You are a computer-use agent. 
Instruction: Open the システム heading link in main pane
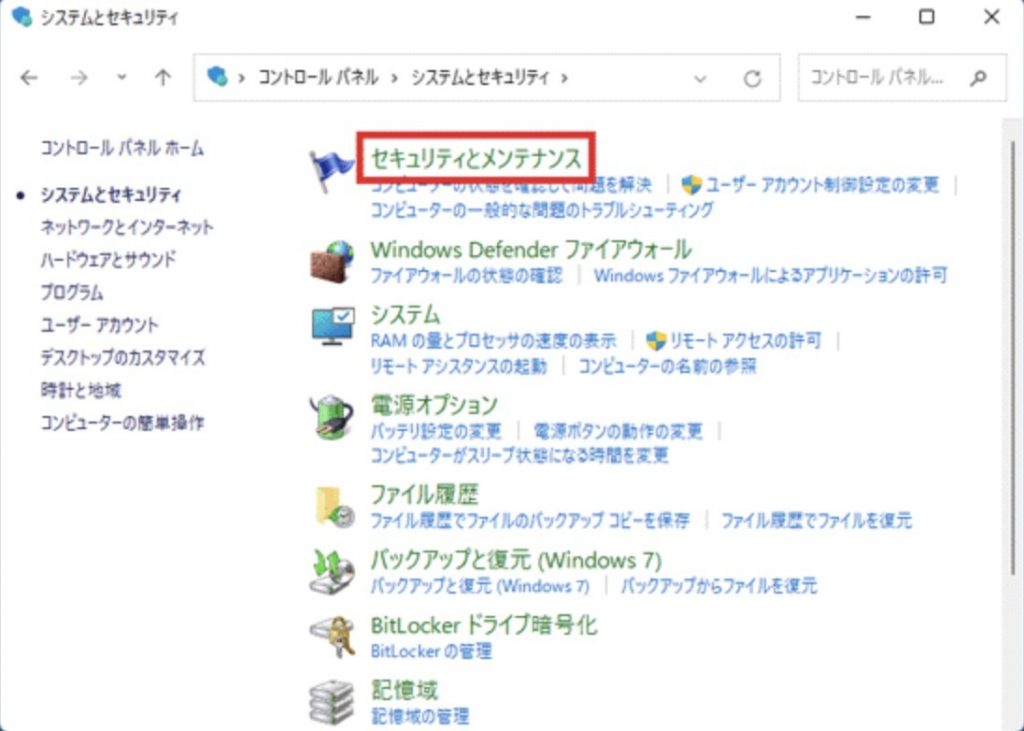406,315
